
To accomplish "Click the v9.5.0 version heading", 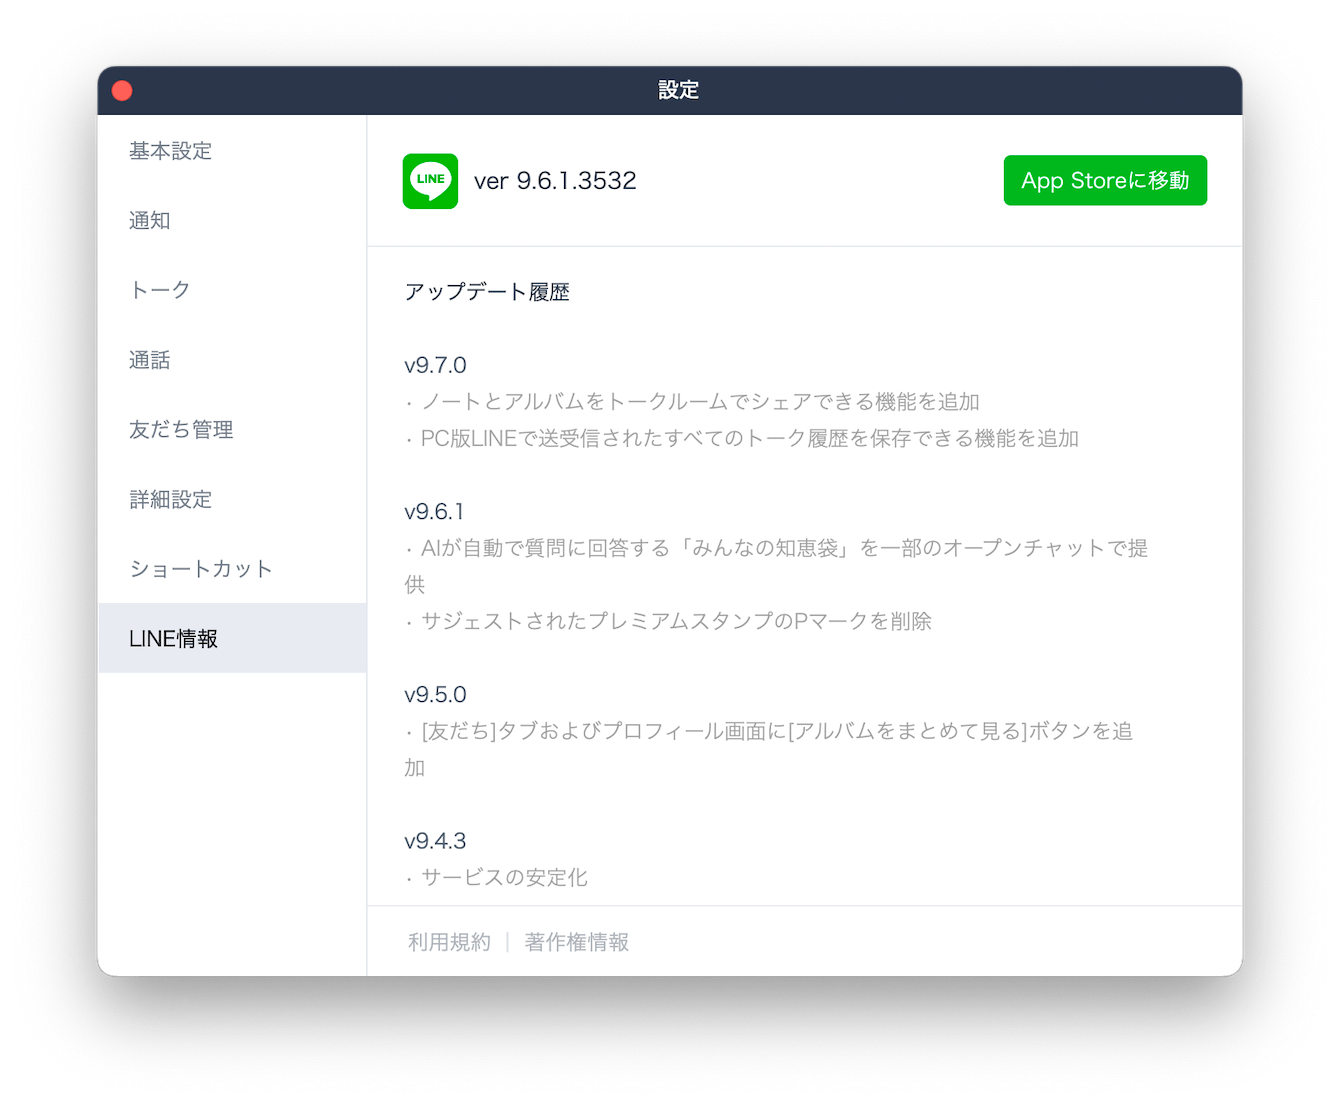I will [x=435, y=694].
